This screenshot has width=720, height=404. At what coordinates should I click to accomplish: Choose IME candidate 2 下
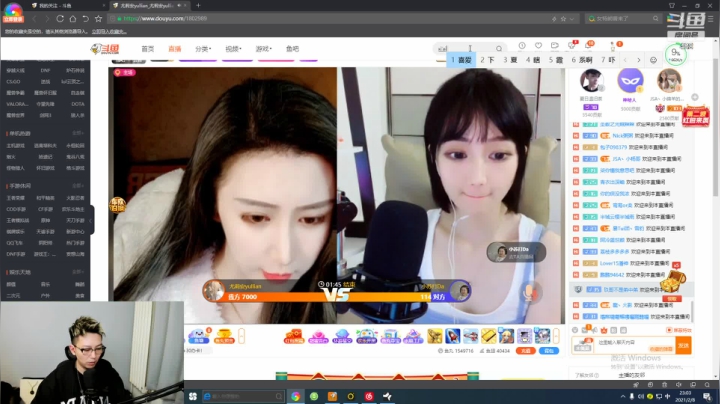click(x=488, y=60)
